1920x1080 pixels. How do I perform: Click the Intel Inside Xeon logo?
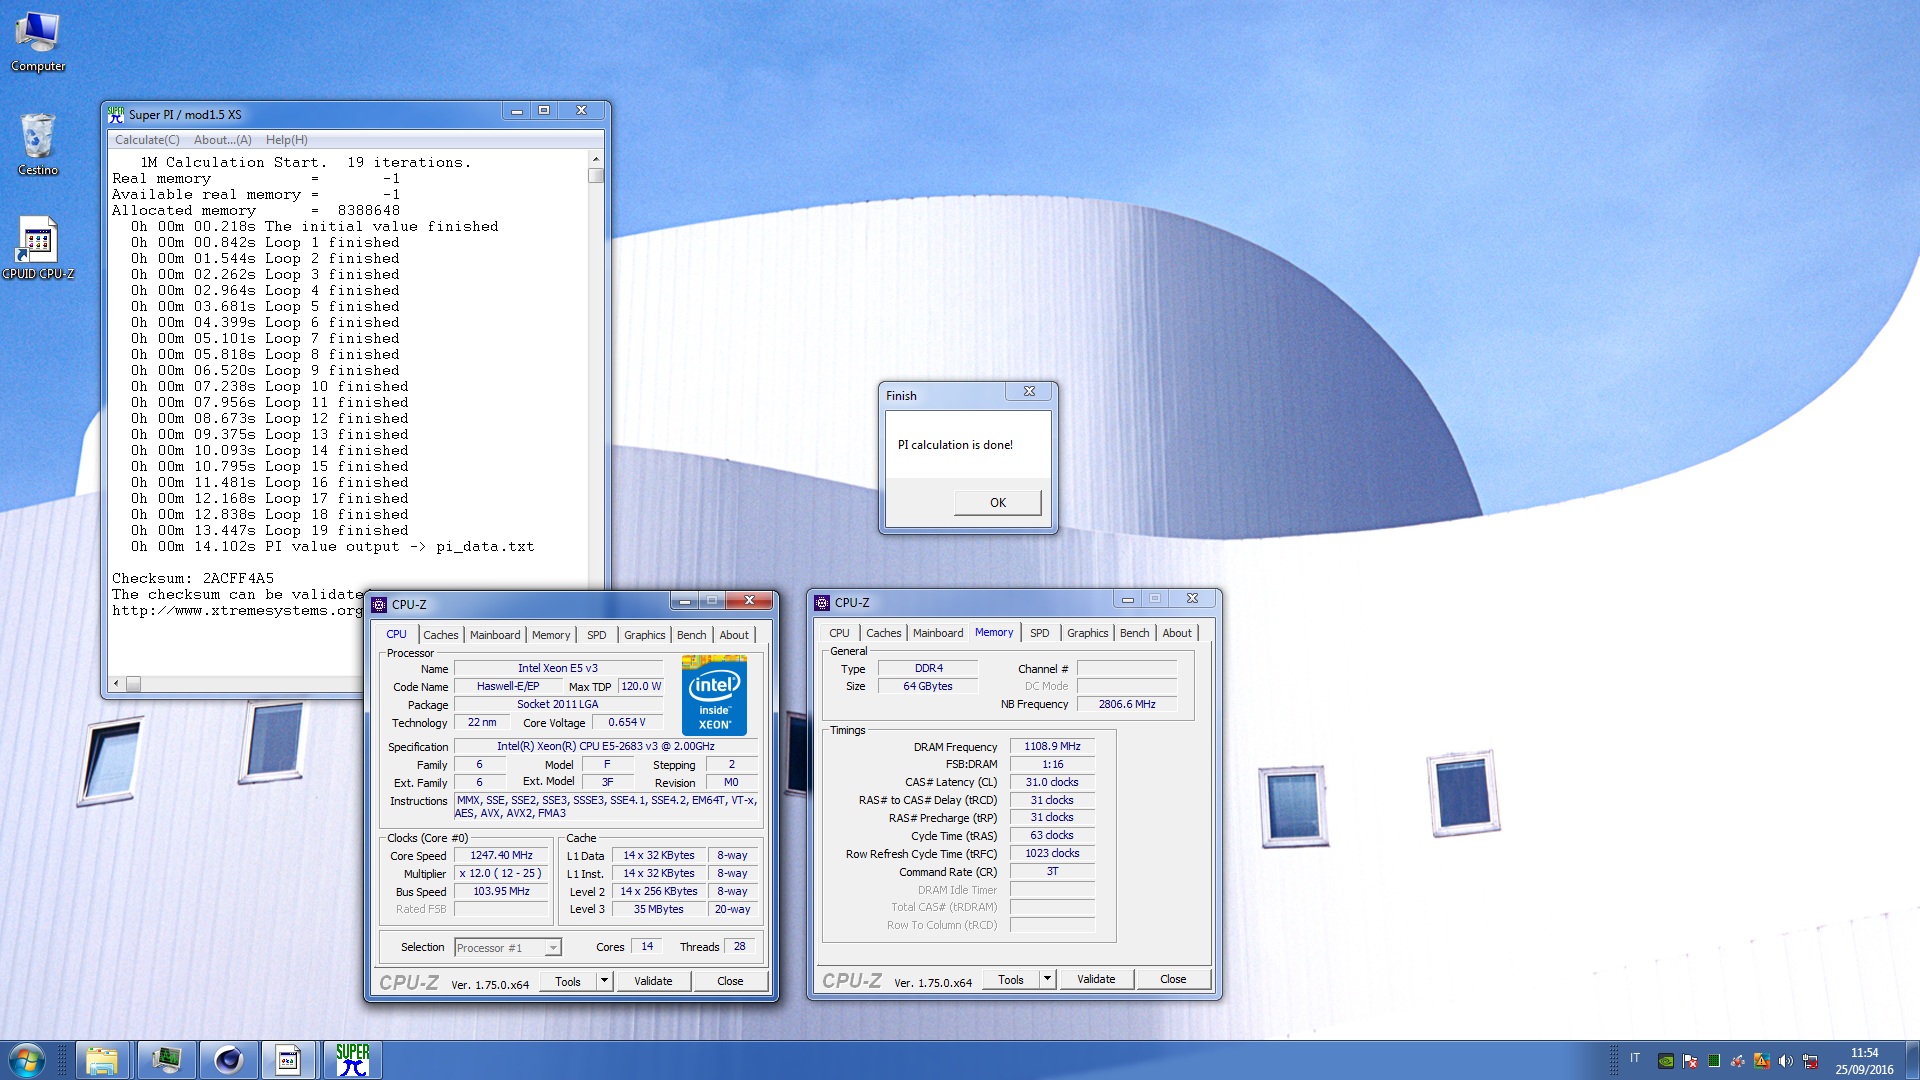click(x=714, y=695)
